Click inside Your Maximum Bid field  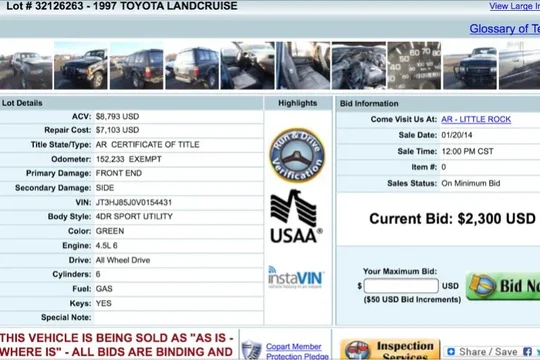401,286
